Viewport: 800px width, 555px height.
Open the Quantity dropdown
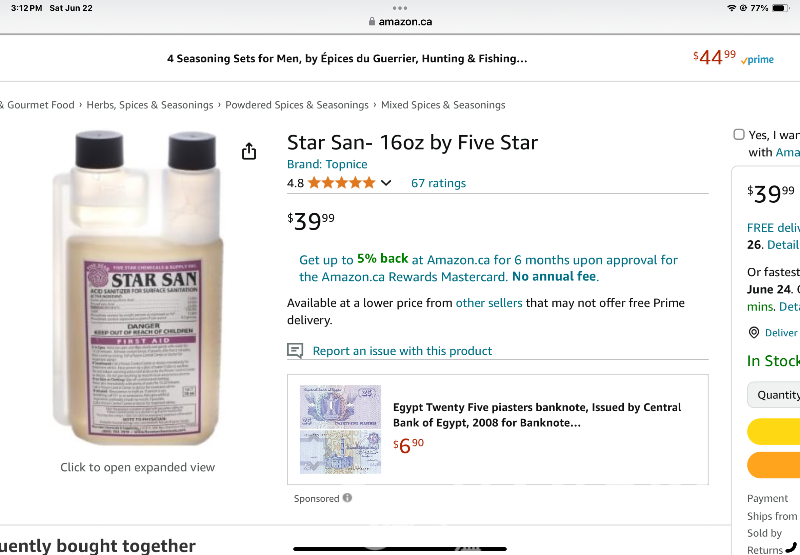775,395
